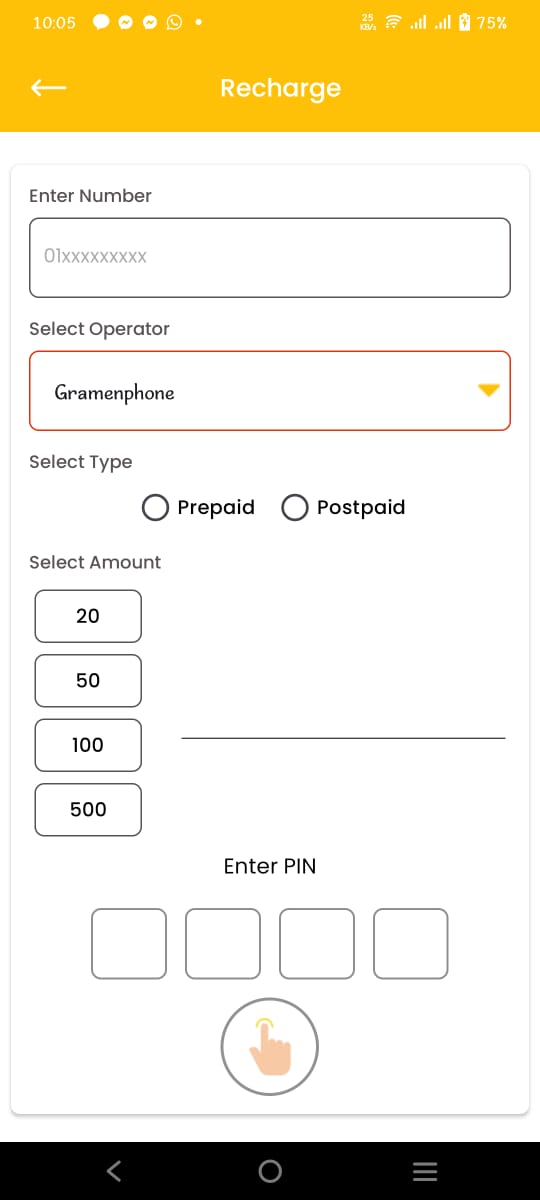This screenshot has width=540, height=1200.
Task: Tap Android recent apps menu icon
Action: point(425,1171)
